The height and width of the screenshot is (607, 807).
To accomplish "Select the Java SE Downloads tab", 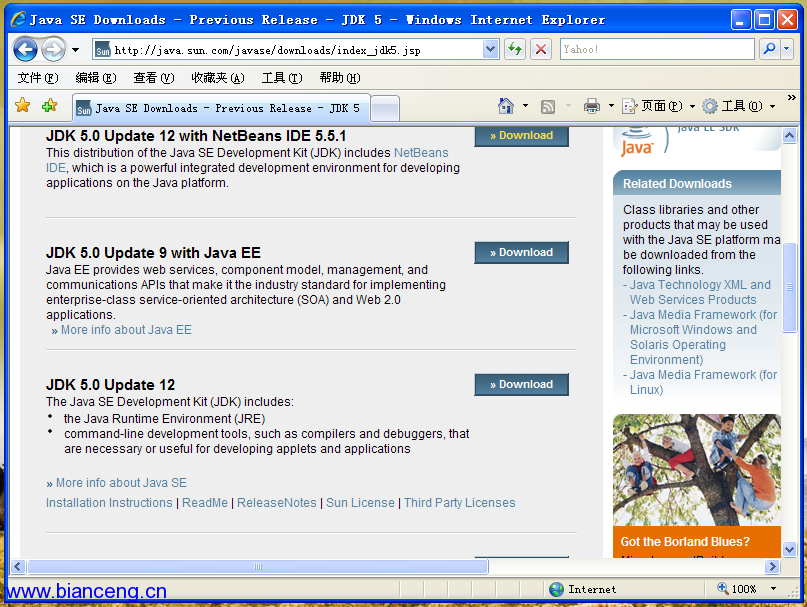I will [221, 108].
